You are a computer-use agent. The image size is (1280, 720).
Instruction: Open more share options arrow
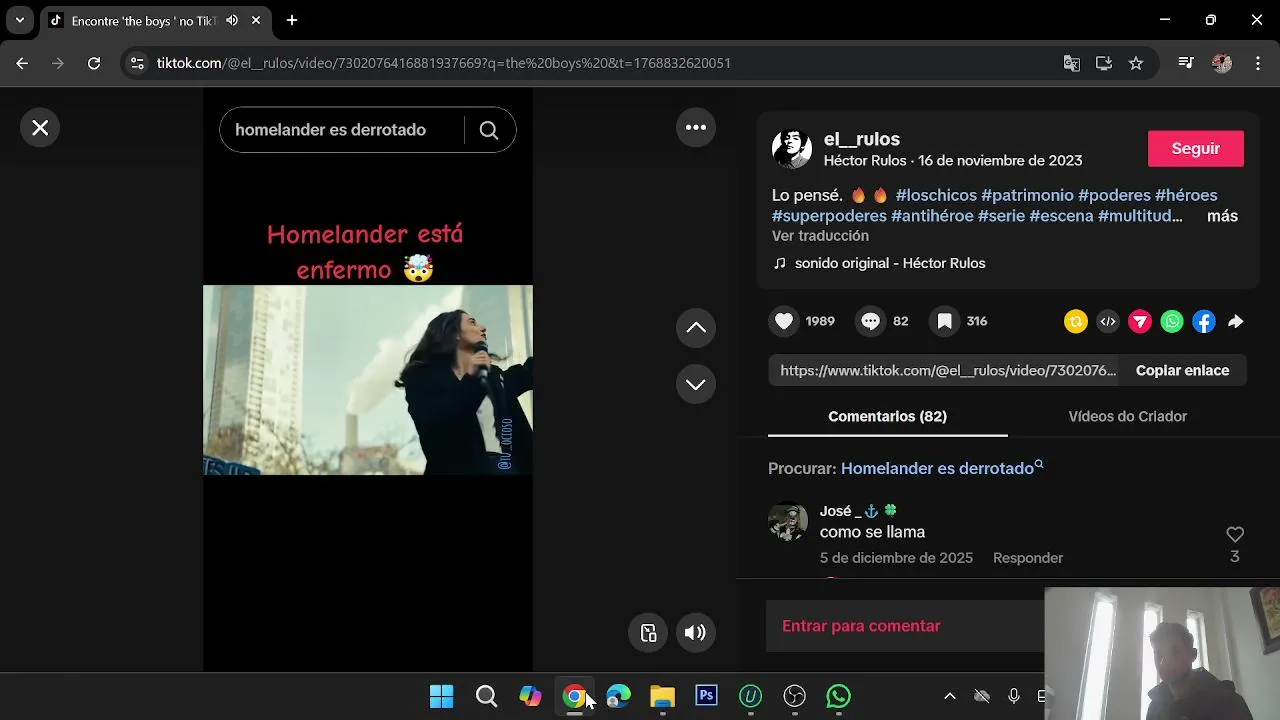click(x=1236, y=321)
